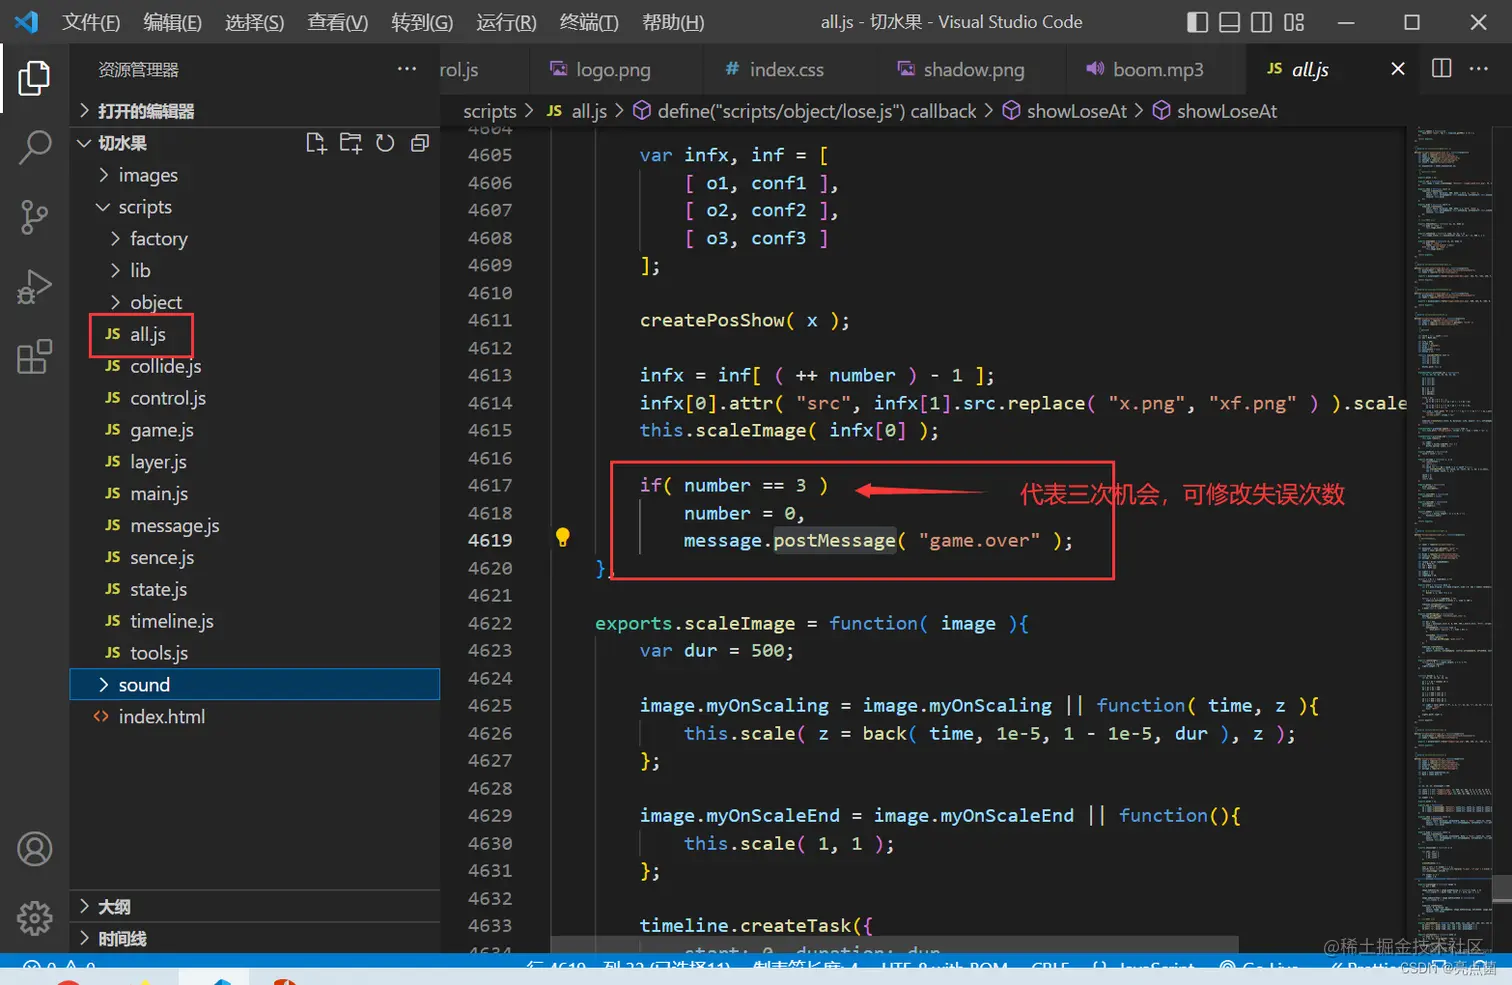
Task: Open the Extensions view
Action: click(34, 356)
